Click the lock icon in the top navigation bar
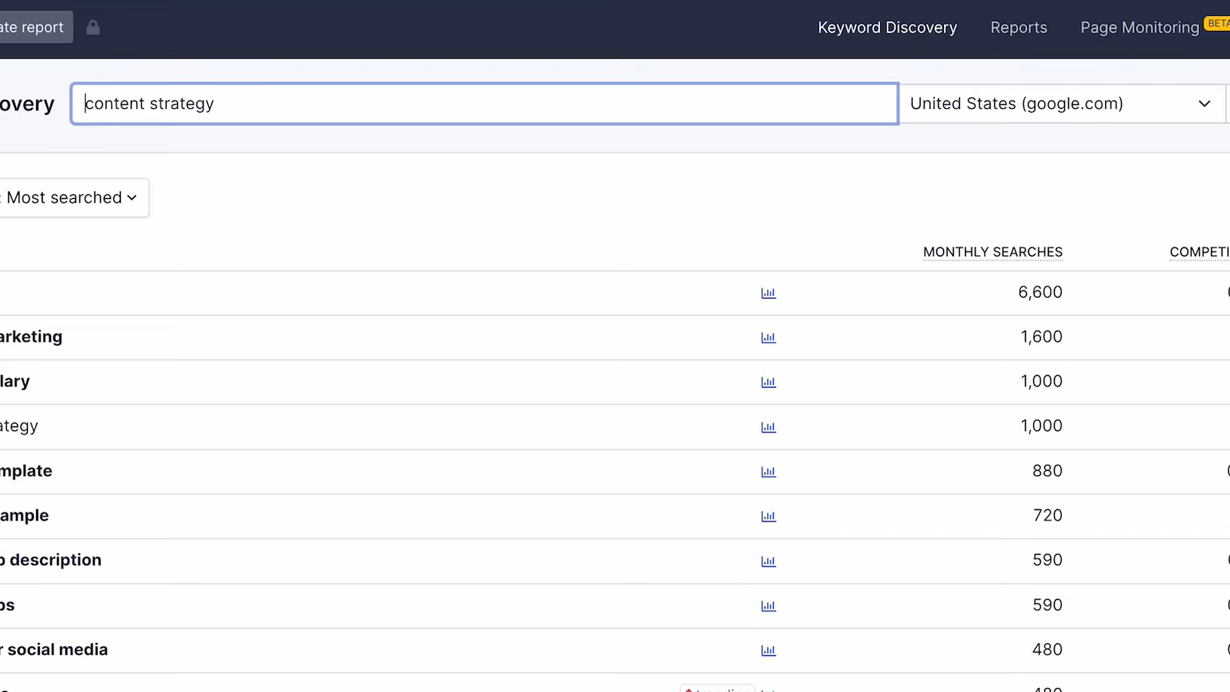Screen dimensions: 1230x692 click(x=92, y=27)
